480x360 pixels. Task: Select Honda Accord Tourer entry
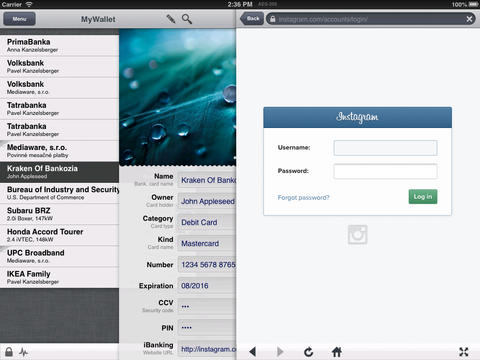[59, 235]
